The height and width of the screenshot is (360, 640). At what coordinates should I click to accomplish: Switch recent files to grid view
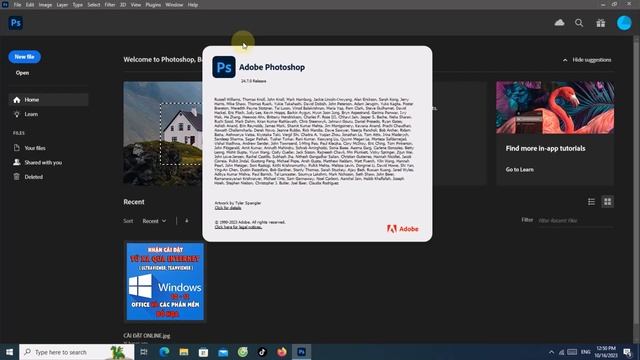pos(607,202)
